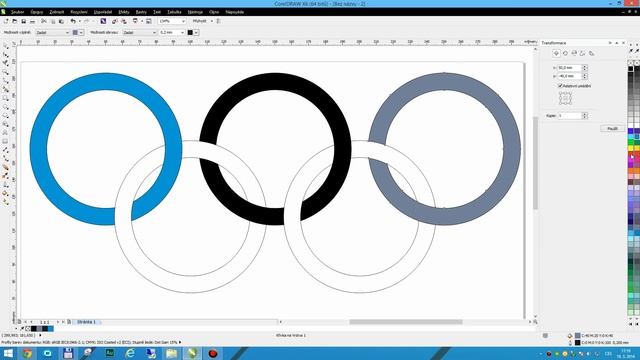Screen dimensions: 640x360
Task: Click the Redo arrow icon
Action: pyautogui.click(x=86, y=21)
